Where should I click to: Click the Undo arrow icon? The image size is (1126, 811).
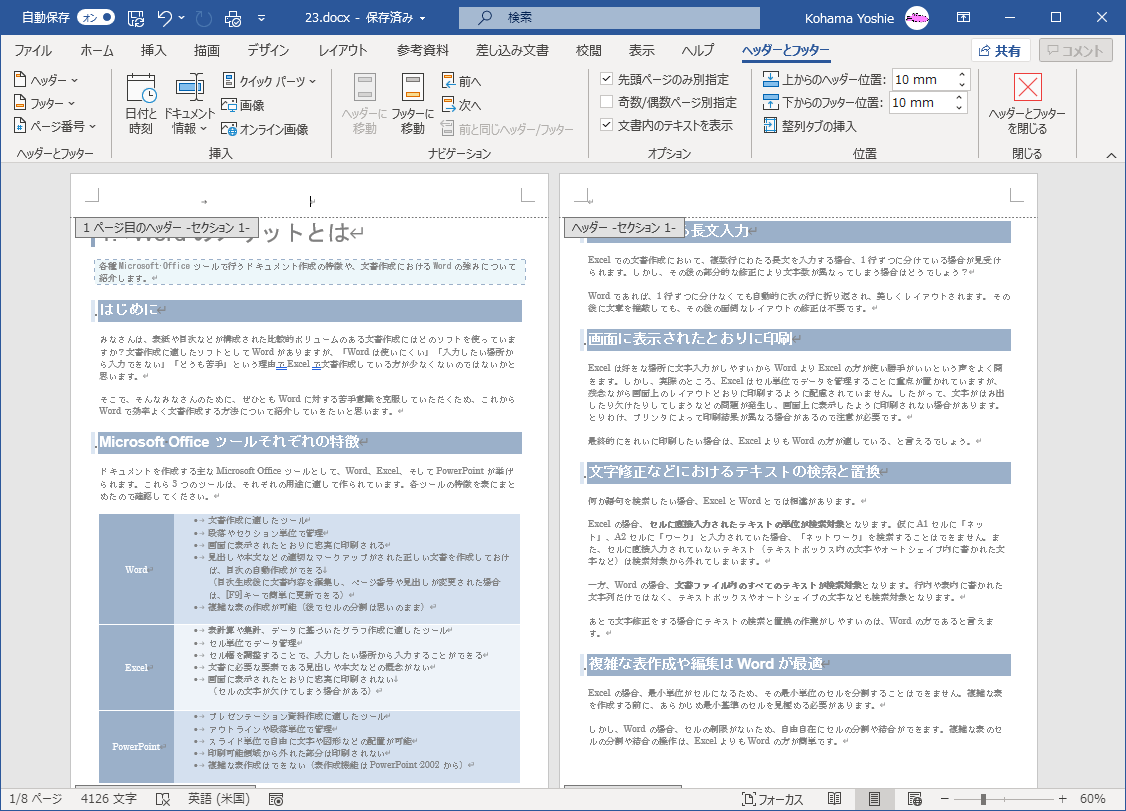164,18
